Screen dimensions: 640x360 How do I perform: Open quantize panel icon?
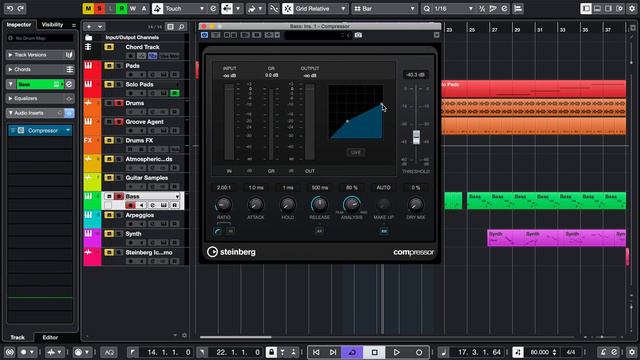tap(504, 8)
